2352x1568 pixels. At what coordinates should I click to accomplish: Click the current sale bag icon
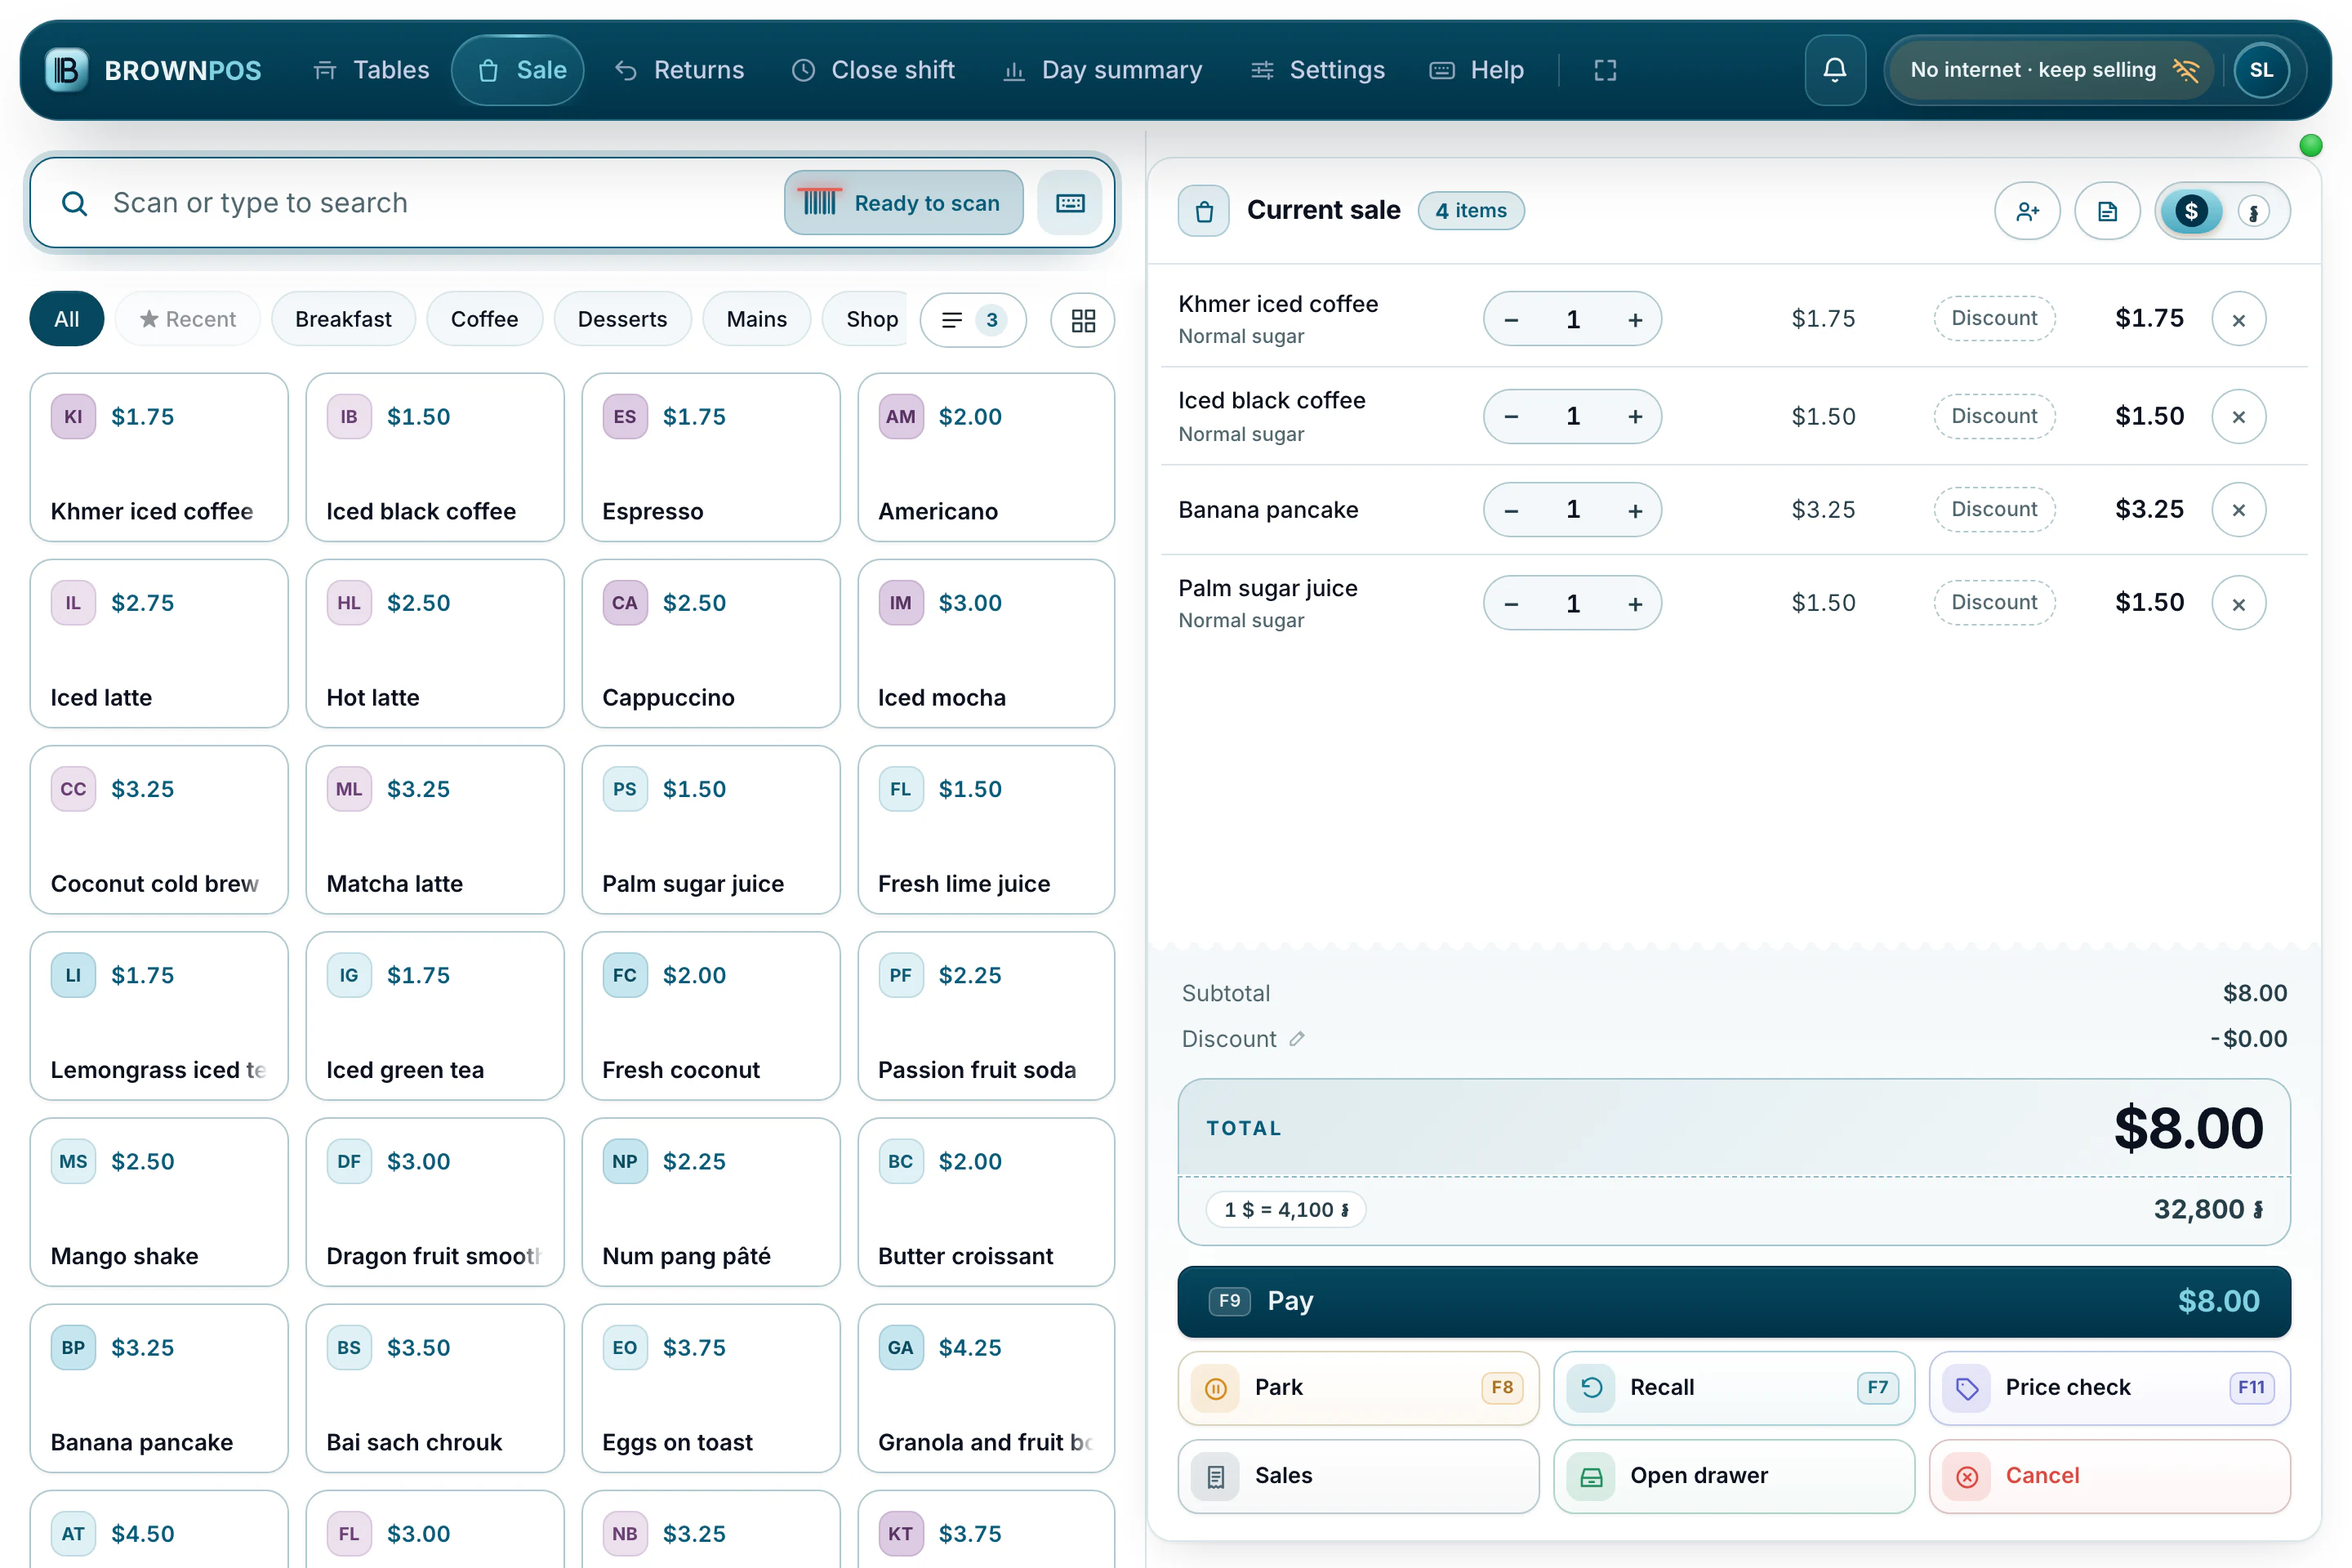tap(1204, 211)
